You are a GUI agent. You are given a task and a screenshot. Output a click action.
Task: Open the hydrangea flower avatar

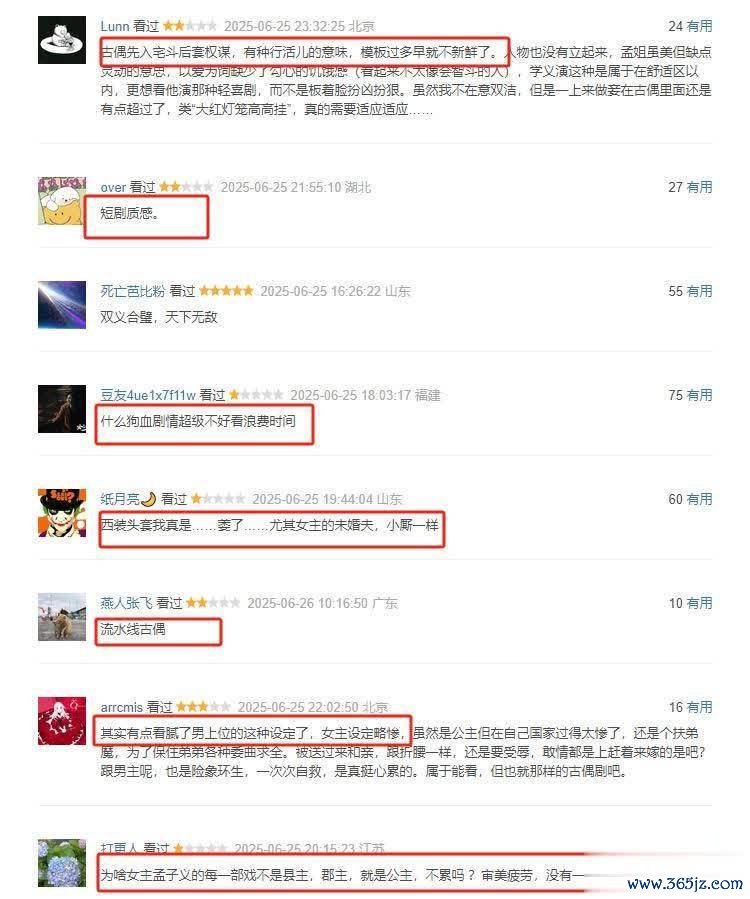[62, 863]
